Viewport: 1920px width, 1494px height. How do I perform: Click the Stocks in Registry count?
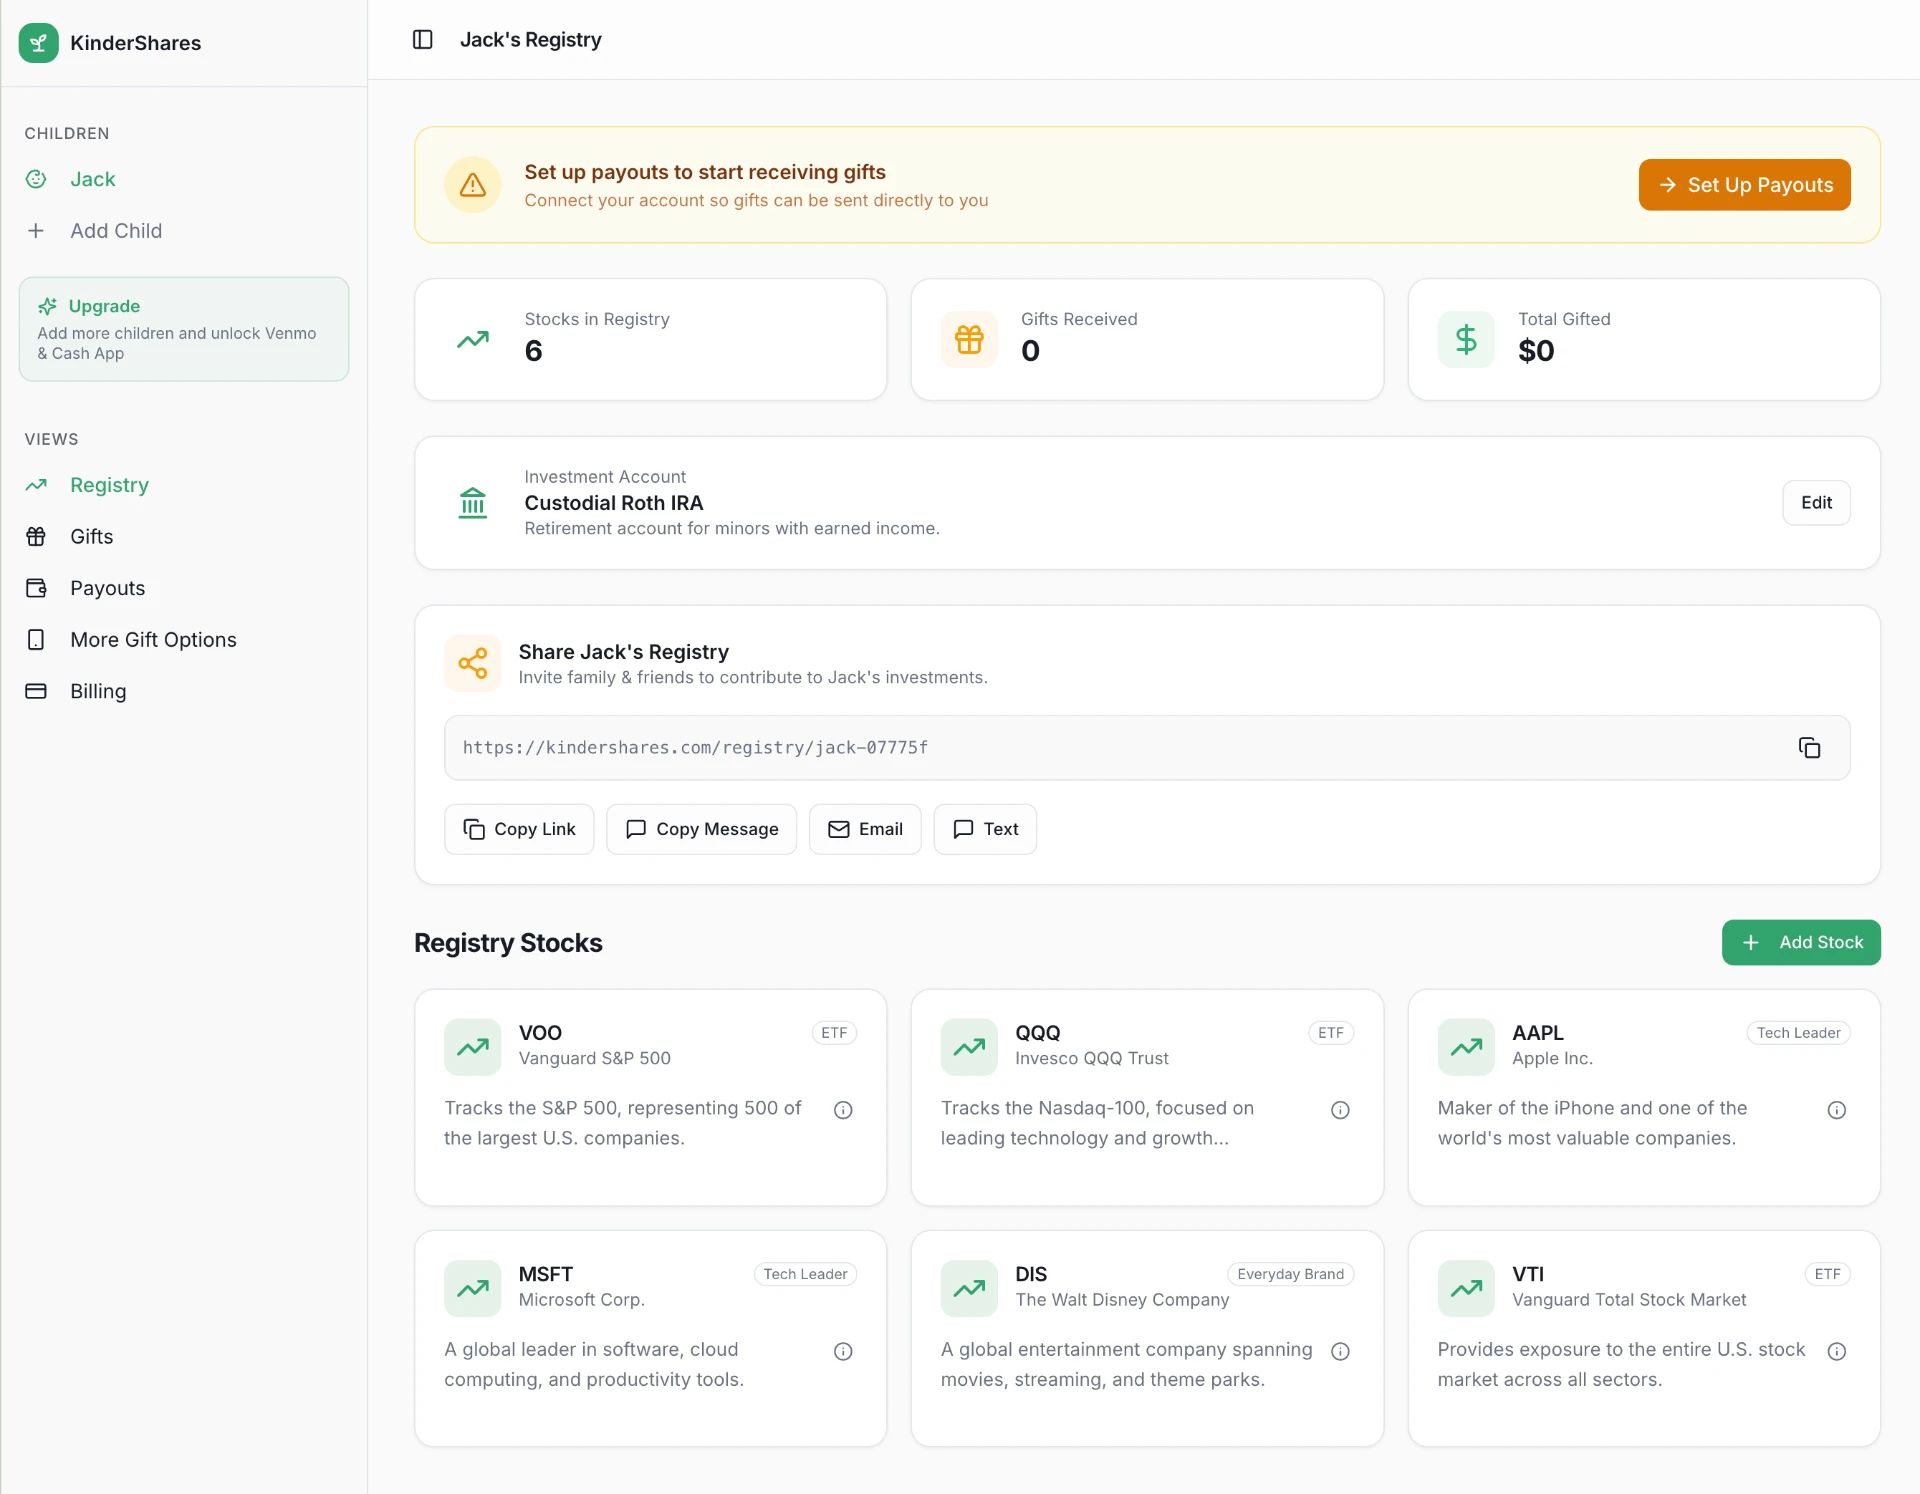click(x=533, y=351)
